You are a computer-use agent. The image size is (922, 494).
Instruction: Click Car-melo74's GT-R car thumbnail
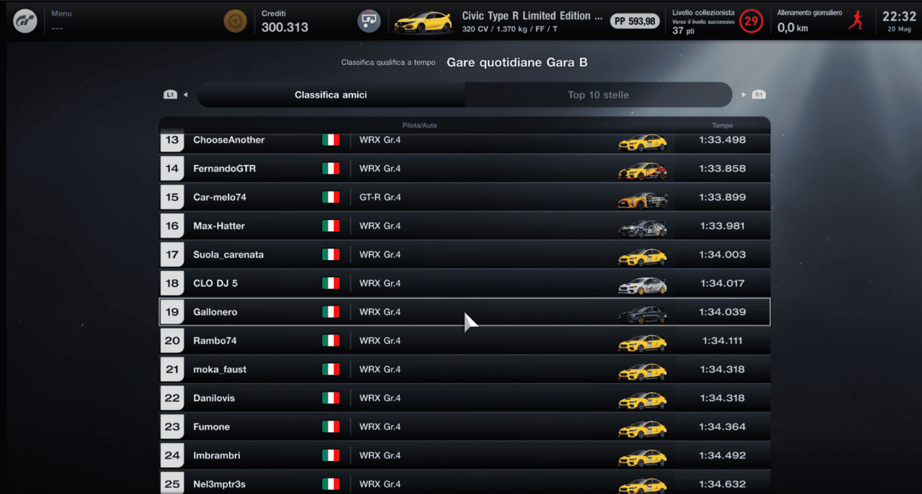pyautogui.click(x=642, y=198)
